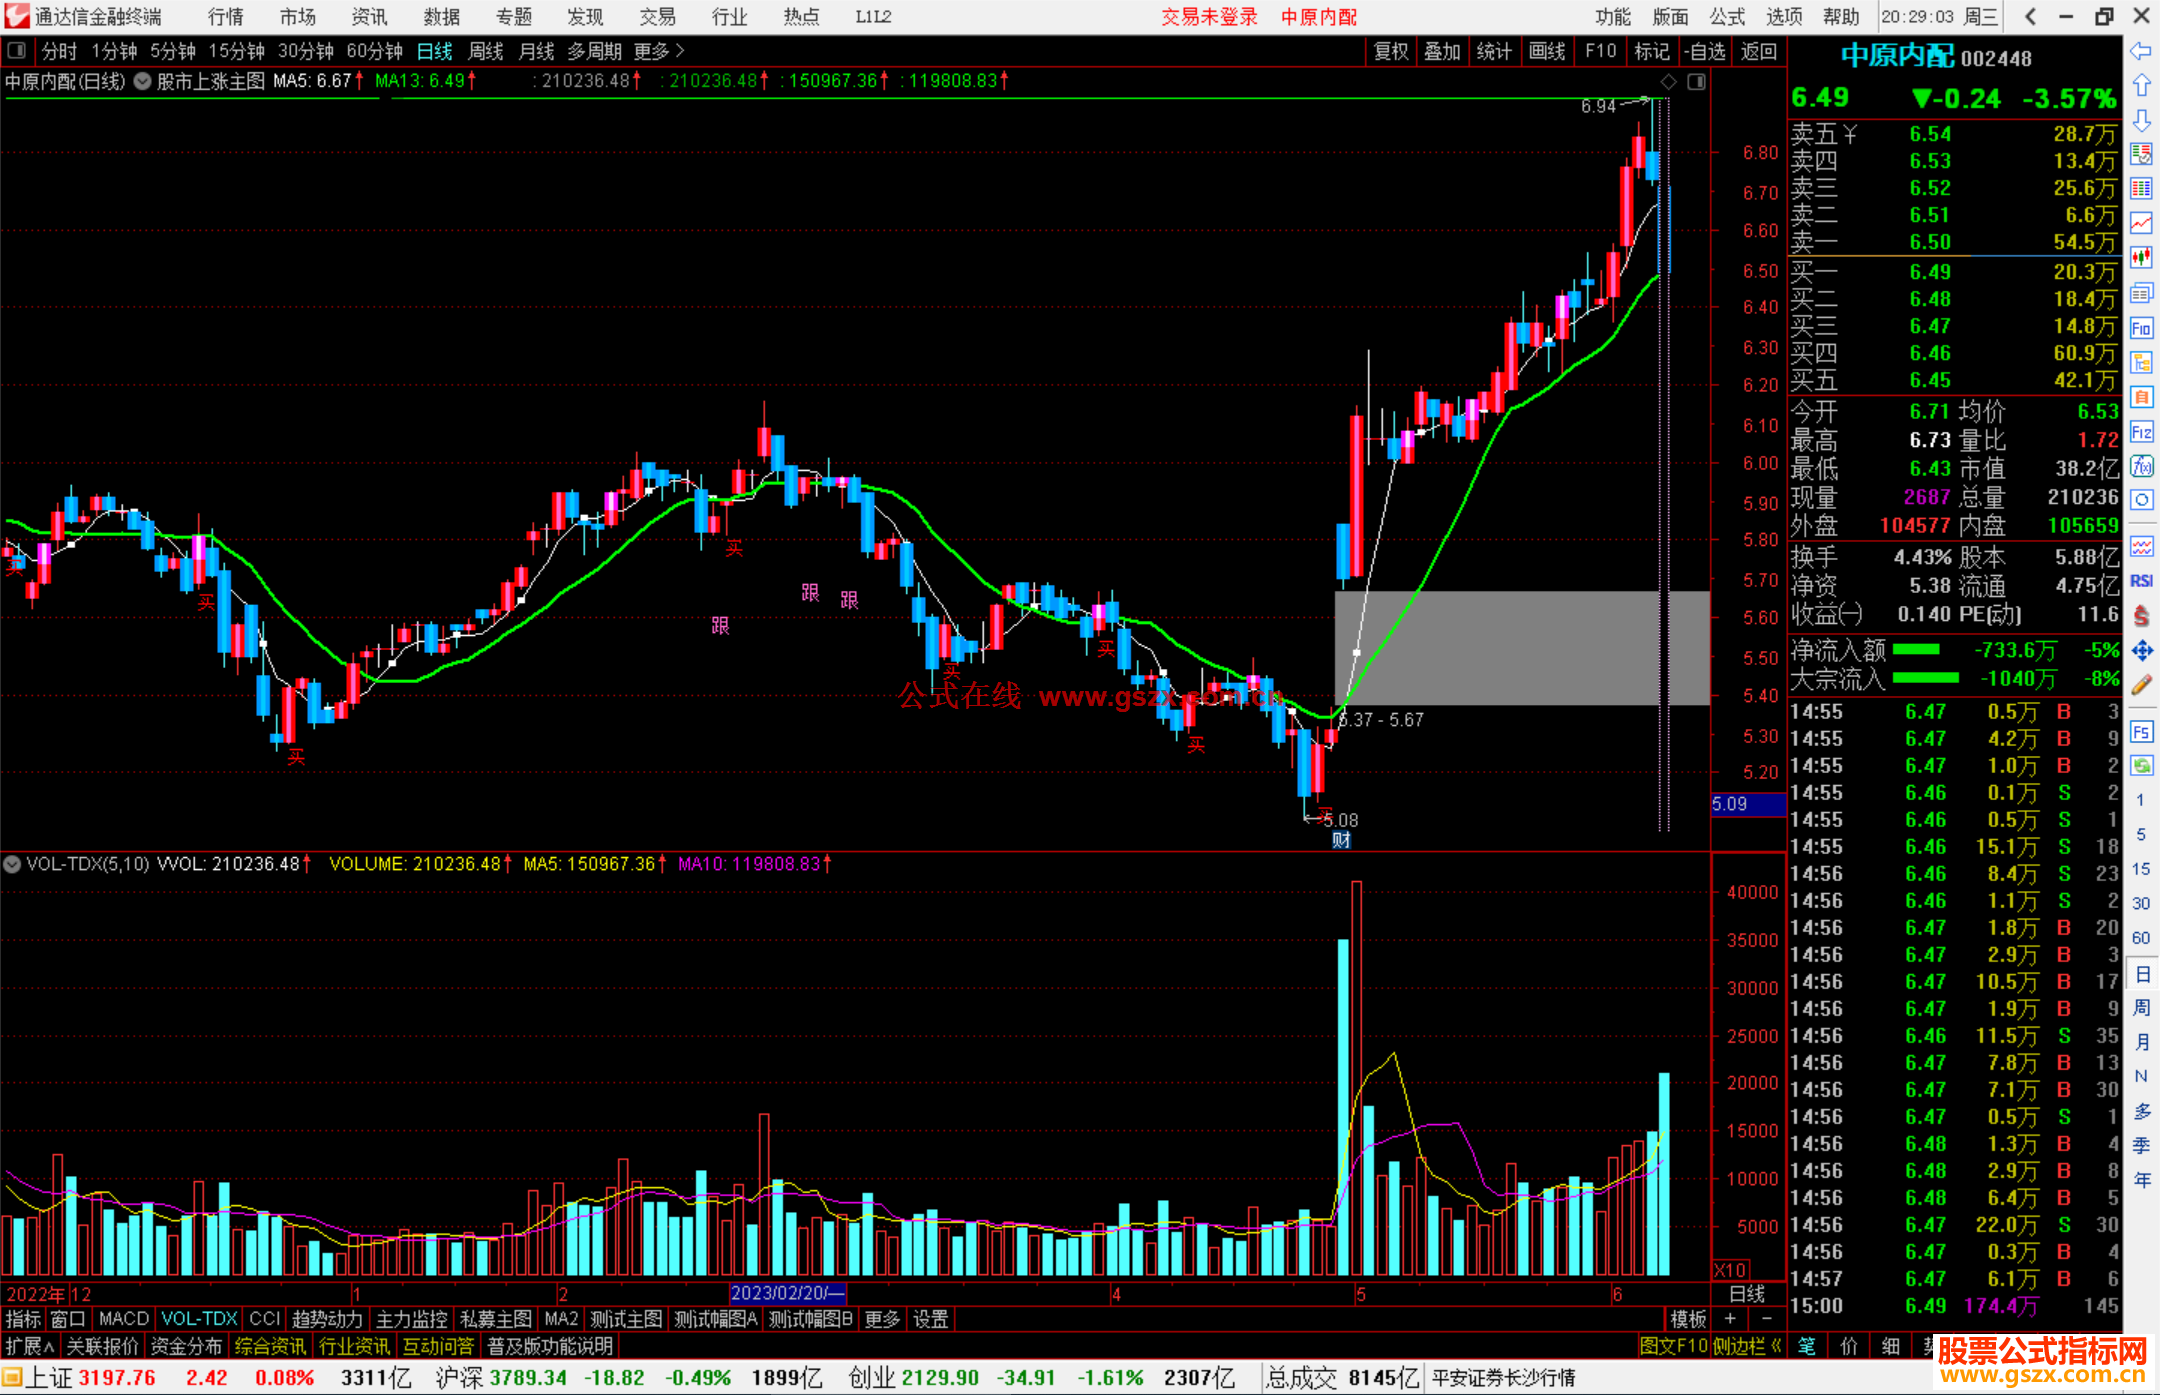The width and height of the screenshot is (2160, 1395).
Task: Open the F10 info sidebar icon
Action: coord(2141,328)
